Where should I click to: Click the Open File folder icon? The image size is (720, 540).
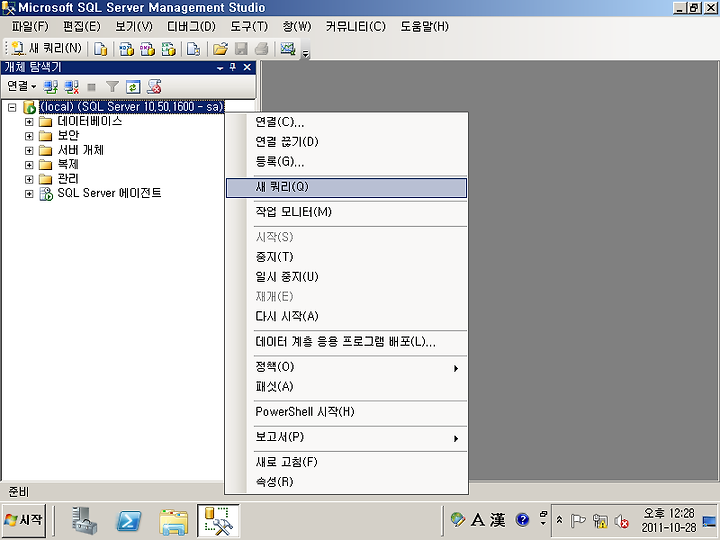click(x=220, y=49)
